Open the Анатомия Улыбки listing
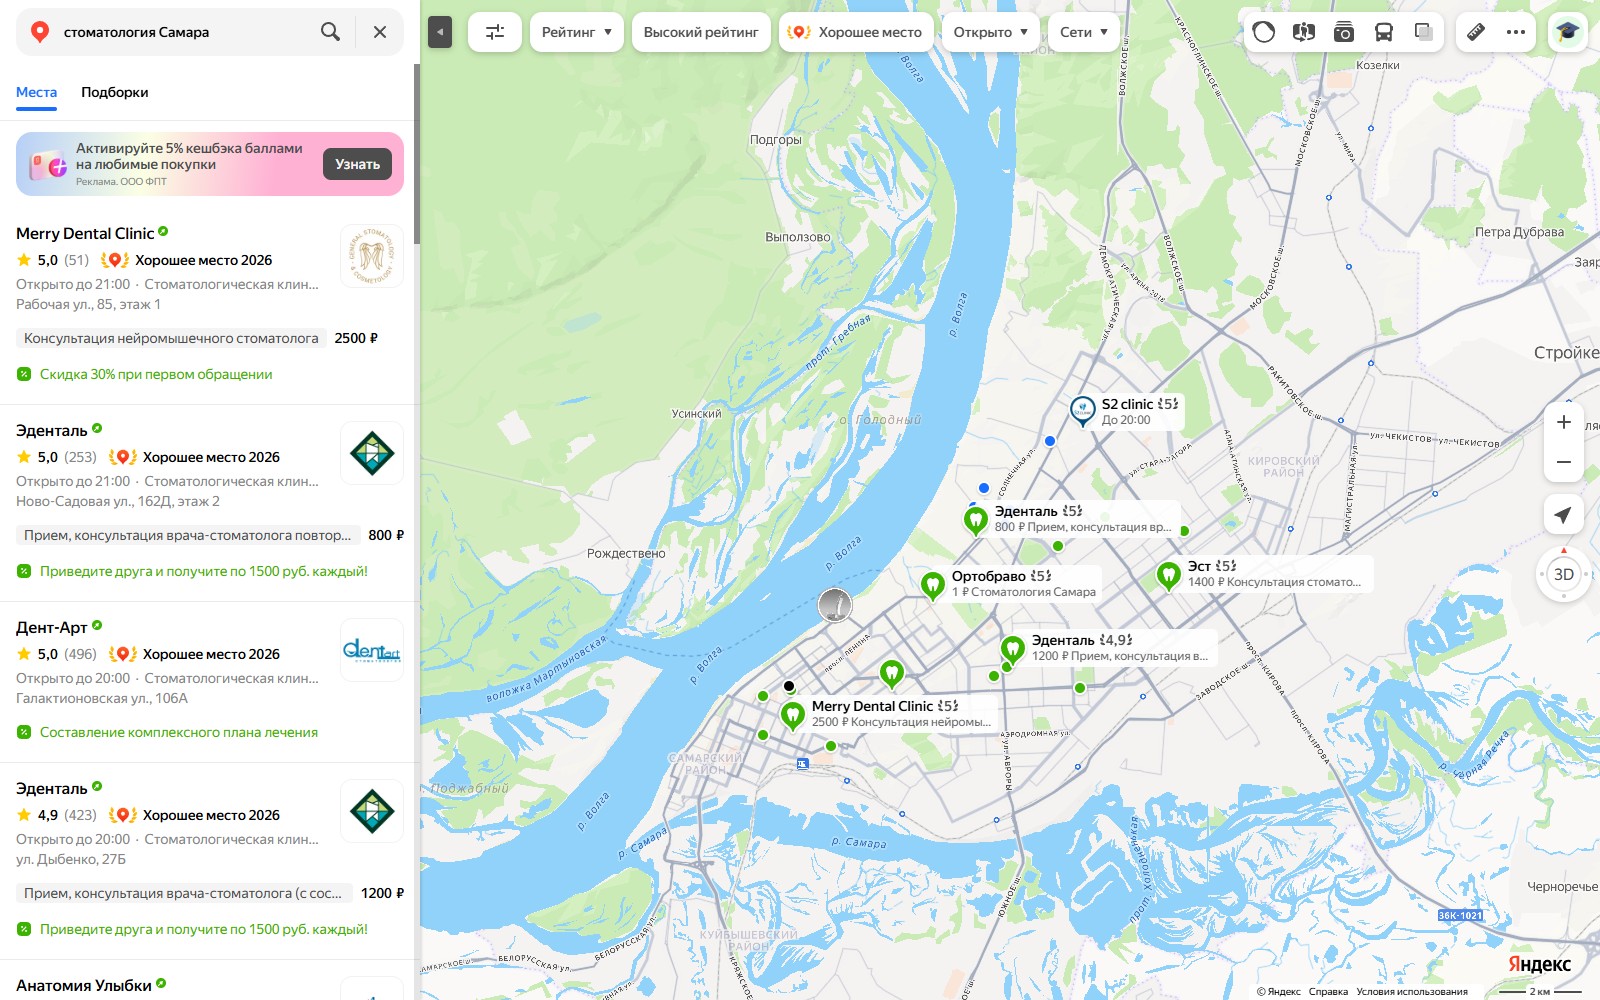 [84, 985]
